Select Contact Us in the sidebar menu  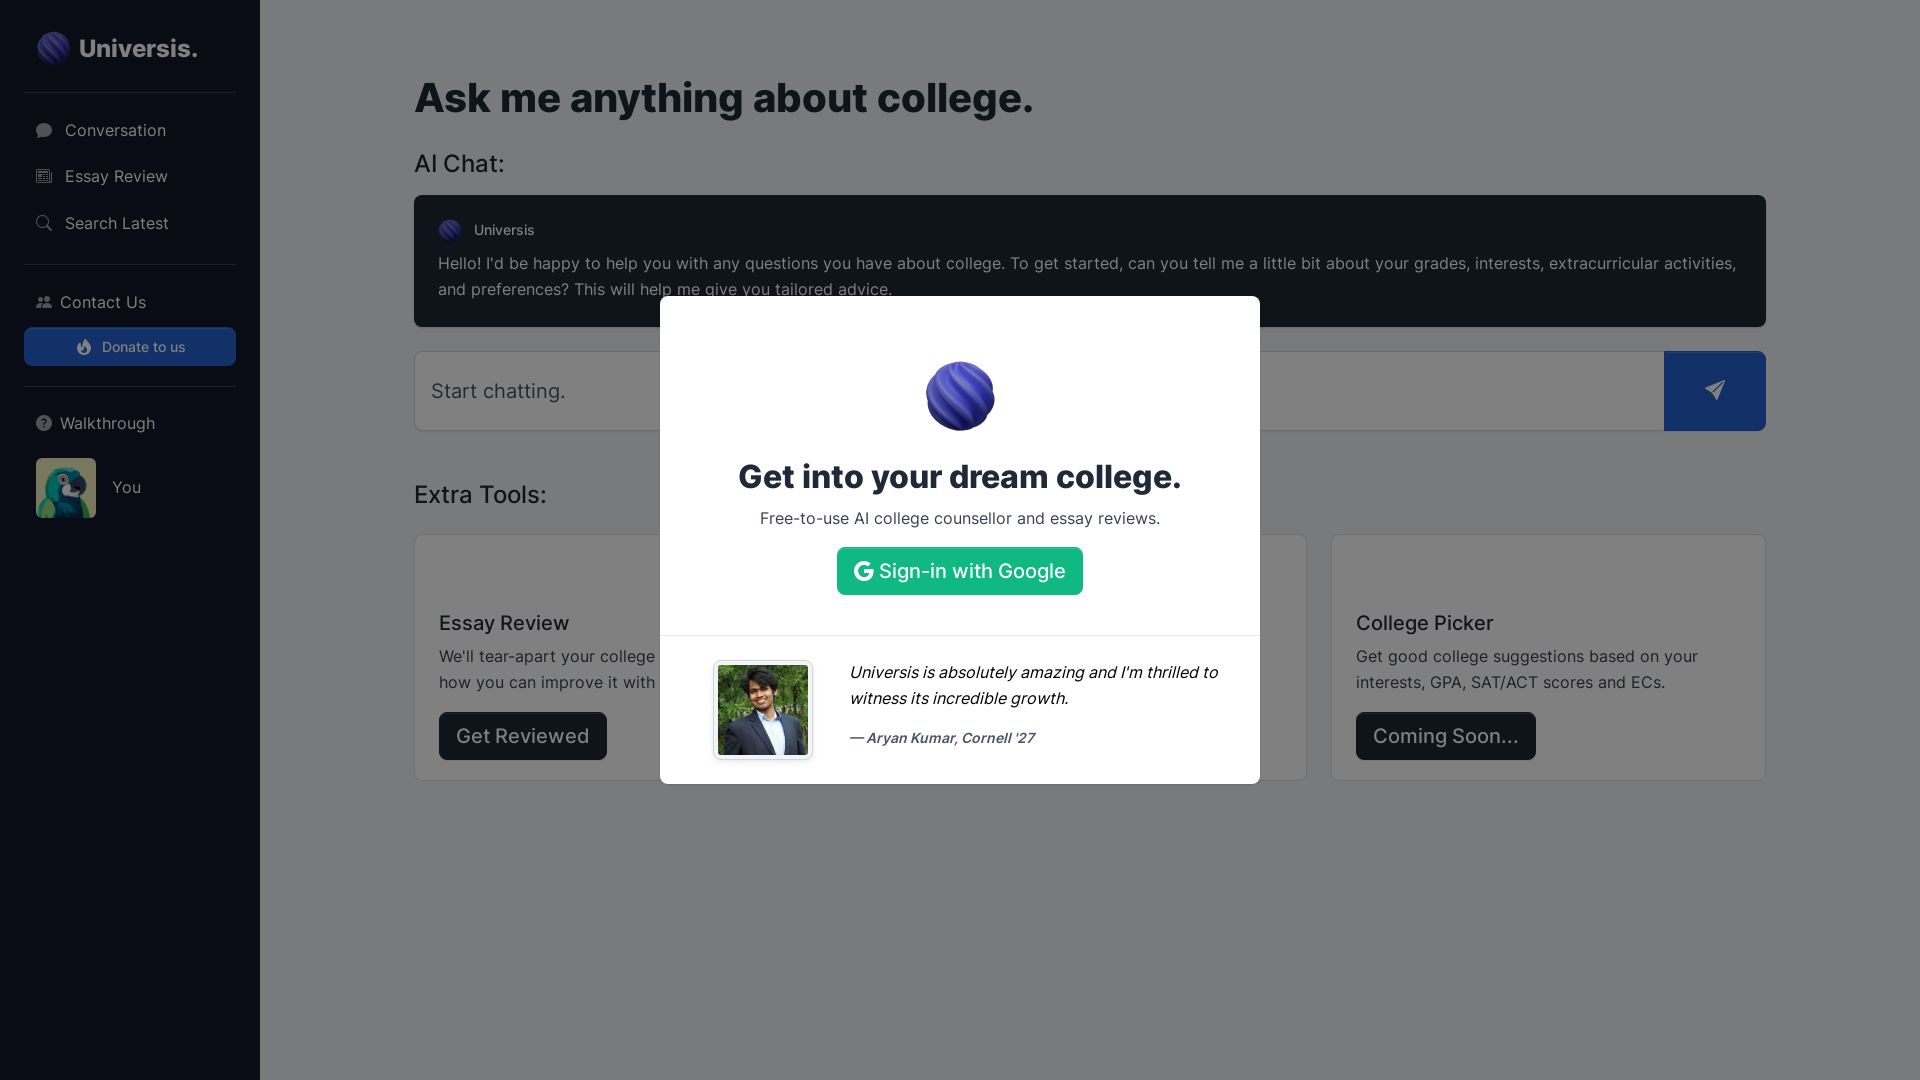pyautogui.click(x=102, y=302)
